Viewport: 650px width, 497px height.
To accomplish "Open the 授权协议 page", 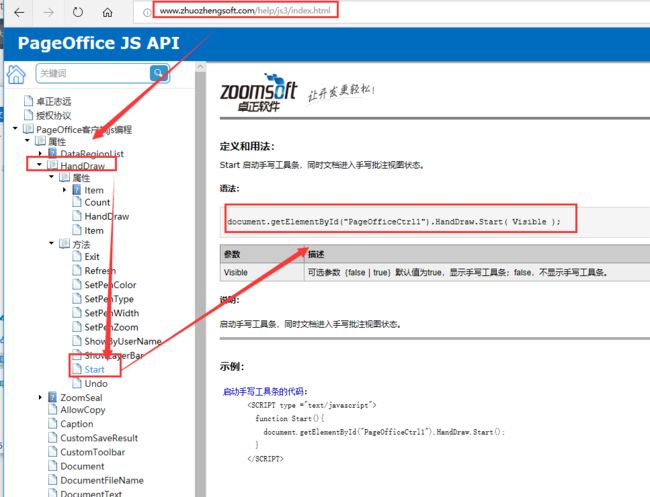I will click(53, 115).
